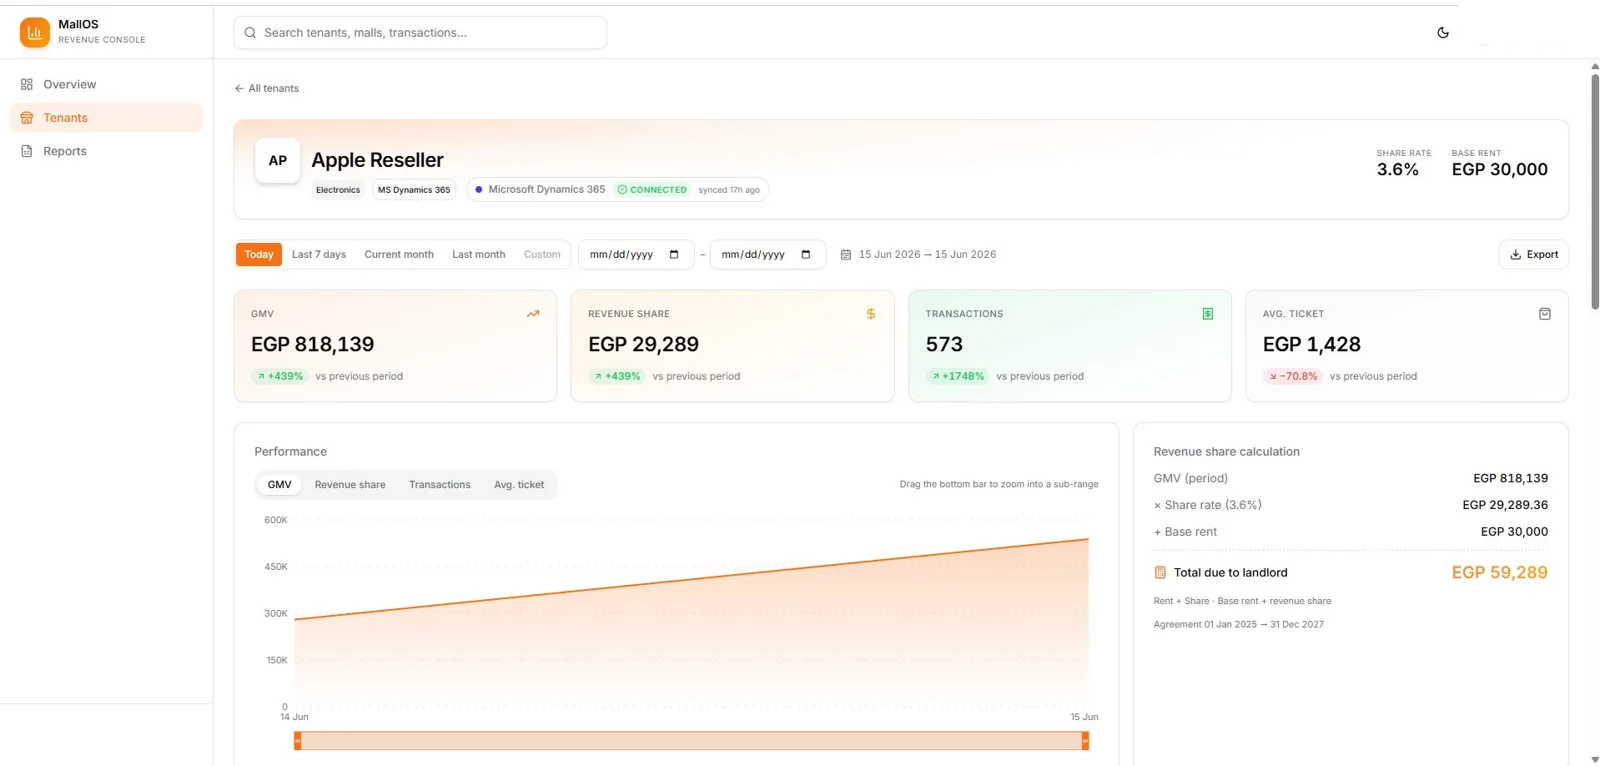Screen dimensions: 1600x766
Task: Click the end date mm/dd/yyyy field
Action: coord(768,254)
